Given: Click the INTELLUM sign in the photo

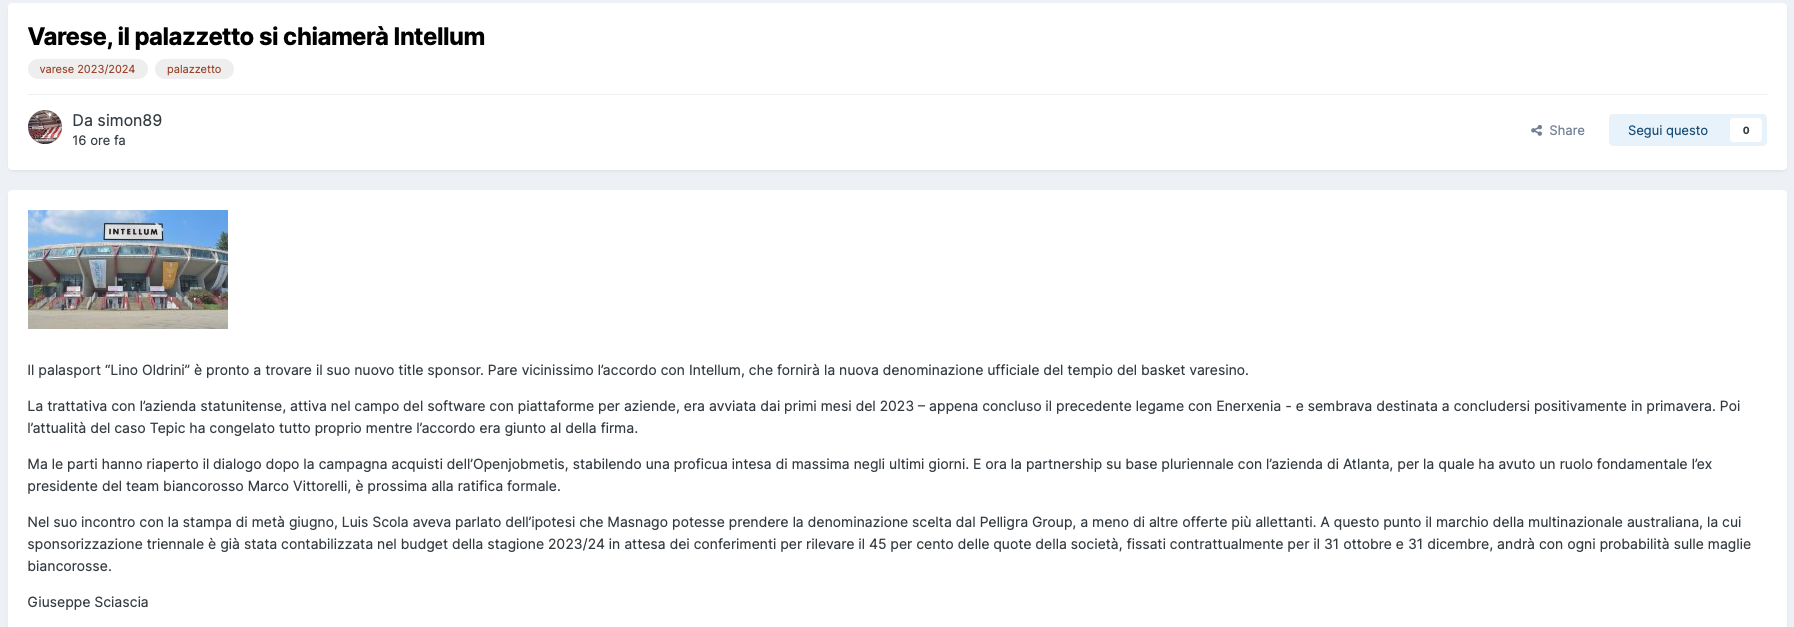Looking at the screenshot, I should coord(133,232).
